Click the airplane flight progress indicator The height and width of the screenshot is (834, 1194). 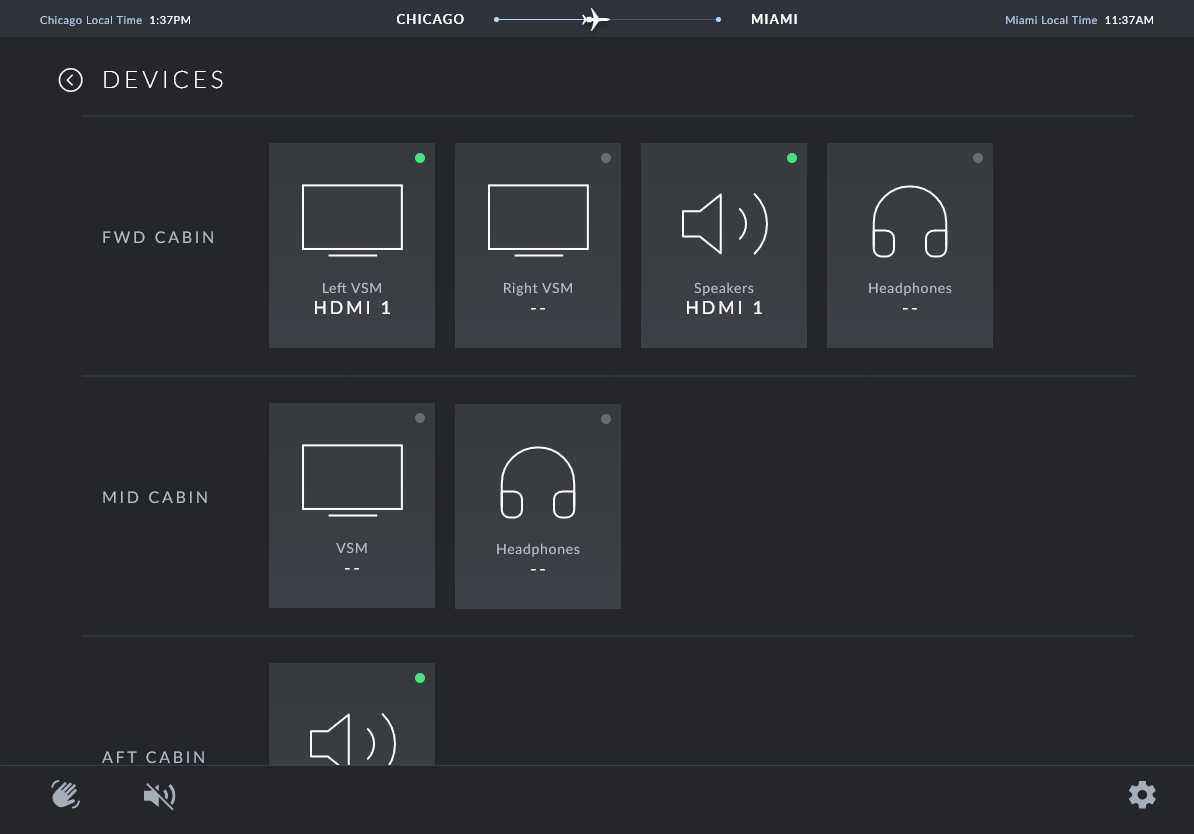click(596, 19)
